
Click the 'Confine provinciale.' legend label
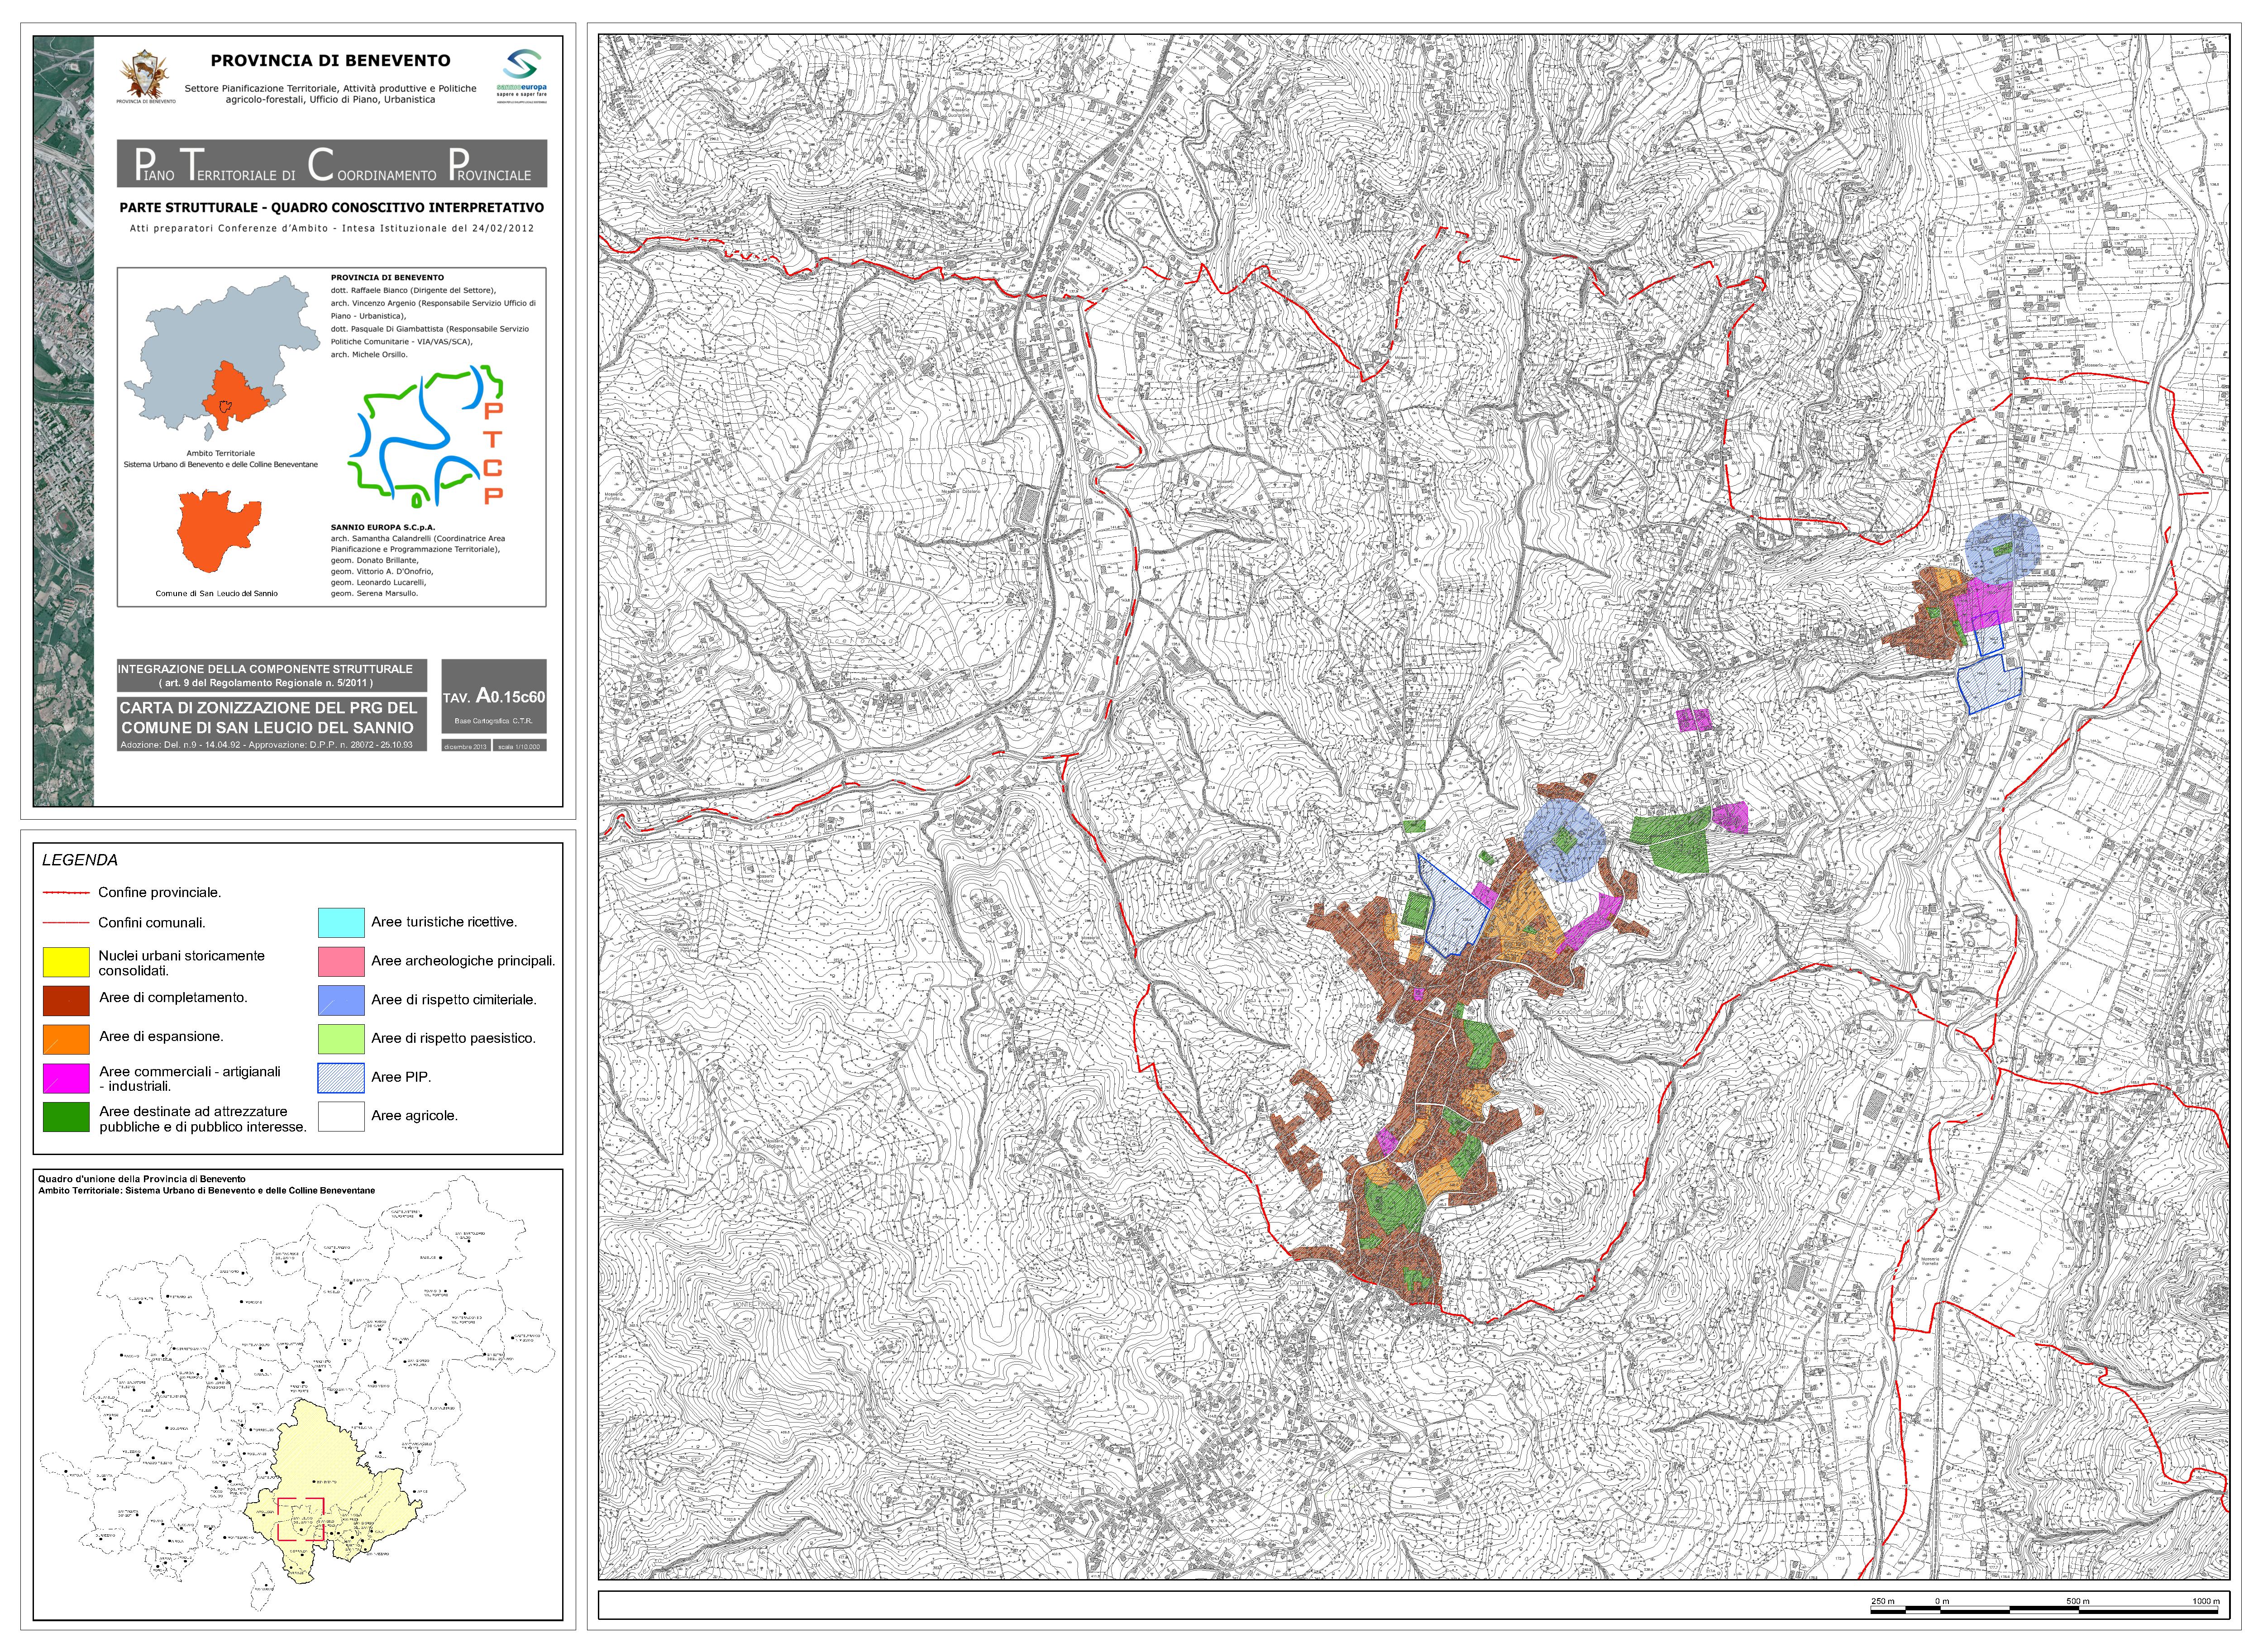[160, 893]
